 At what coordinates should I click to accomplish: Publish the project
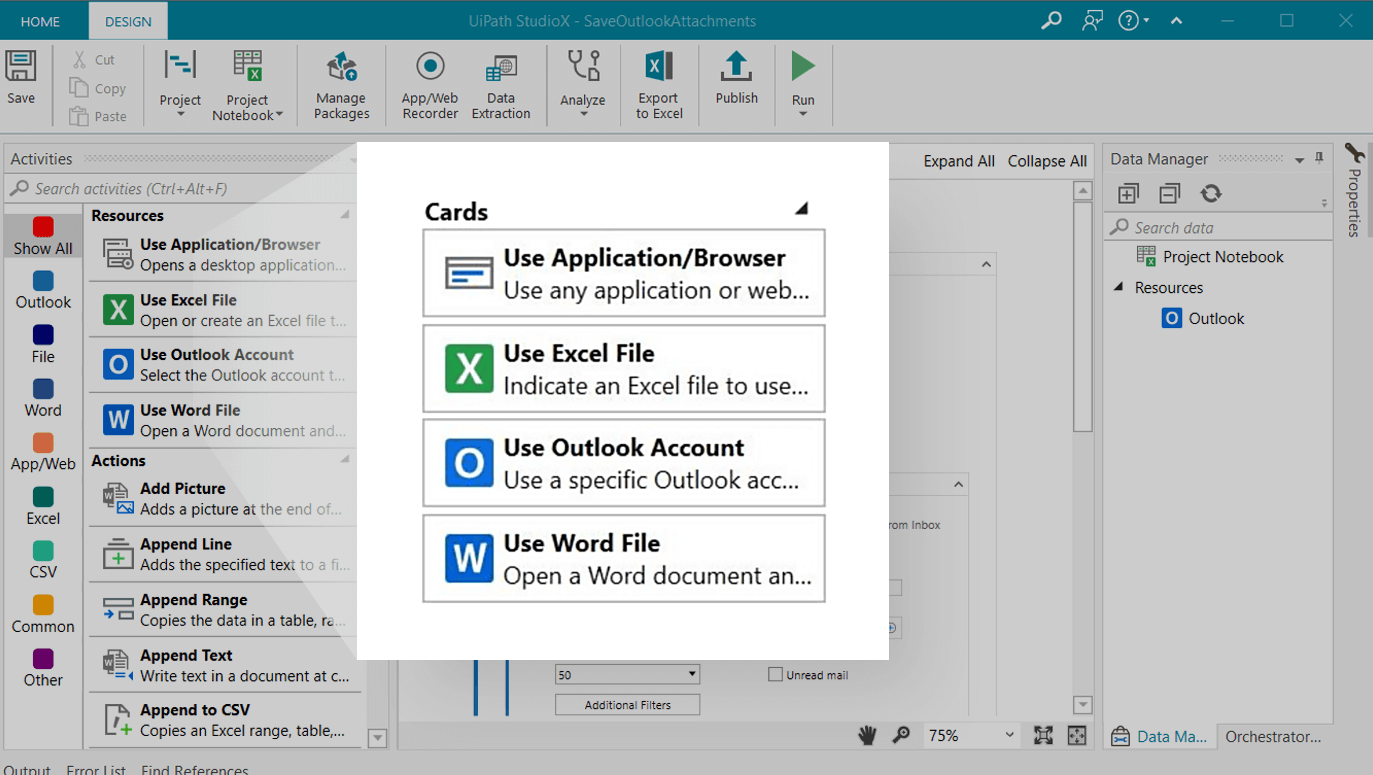pyautogui.click(x=737, y=78)
